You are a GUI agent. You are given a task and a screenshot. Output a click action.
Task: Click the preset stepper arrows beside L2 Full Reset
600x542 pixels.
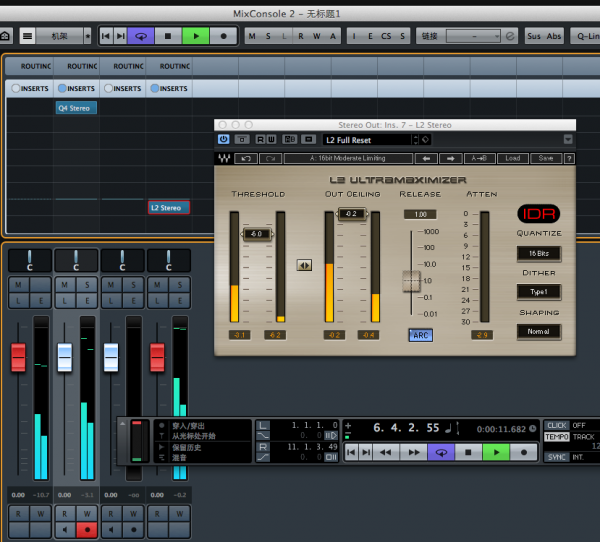[416, 140]
